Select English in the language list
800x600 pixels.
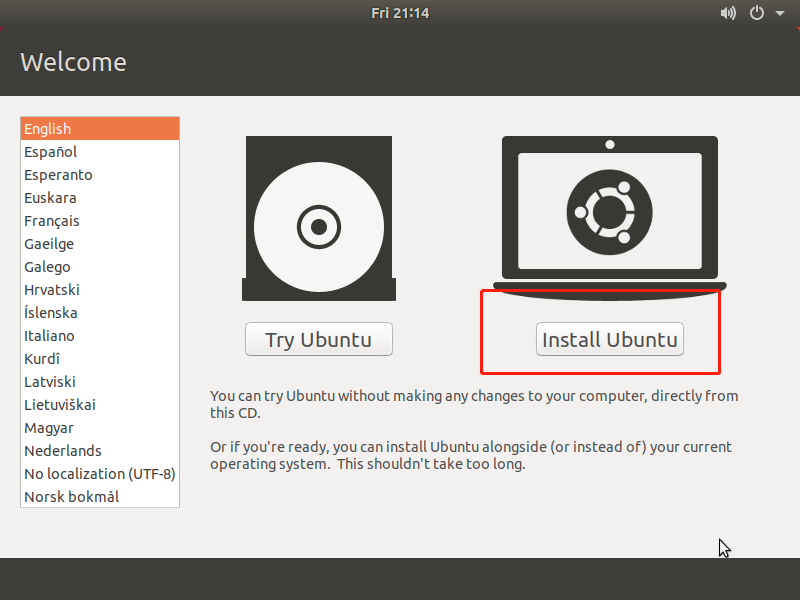(100, 129)
